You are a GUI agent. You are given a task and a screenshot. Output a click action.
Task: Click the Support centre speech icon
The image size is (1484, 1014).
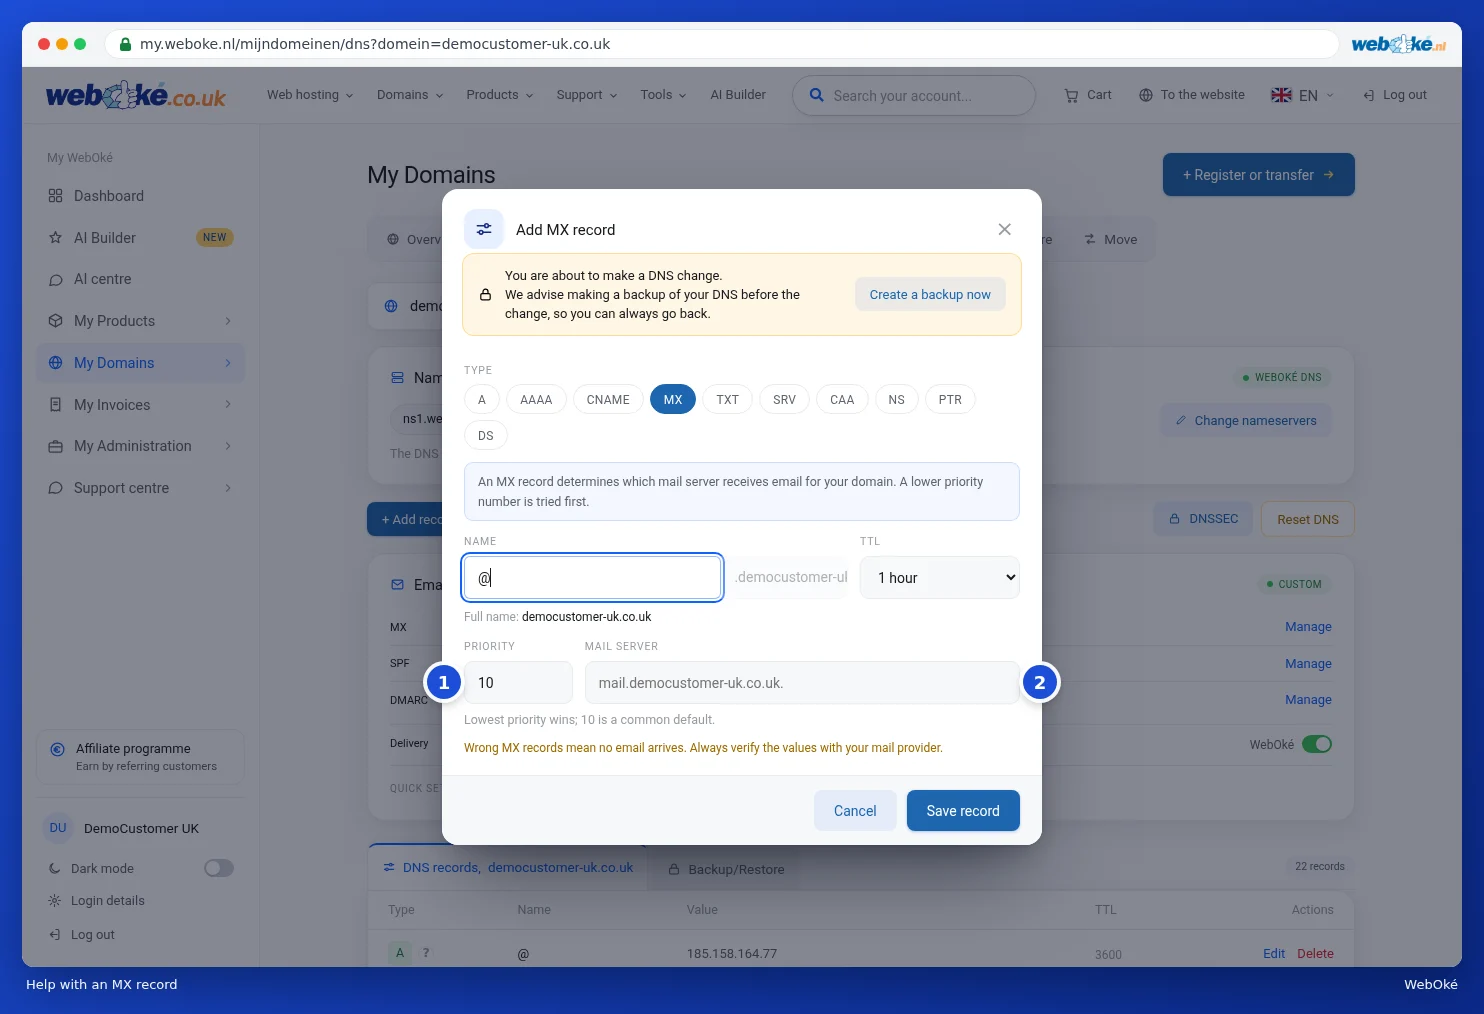point(56,488)
